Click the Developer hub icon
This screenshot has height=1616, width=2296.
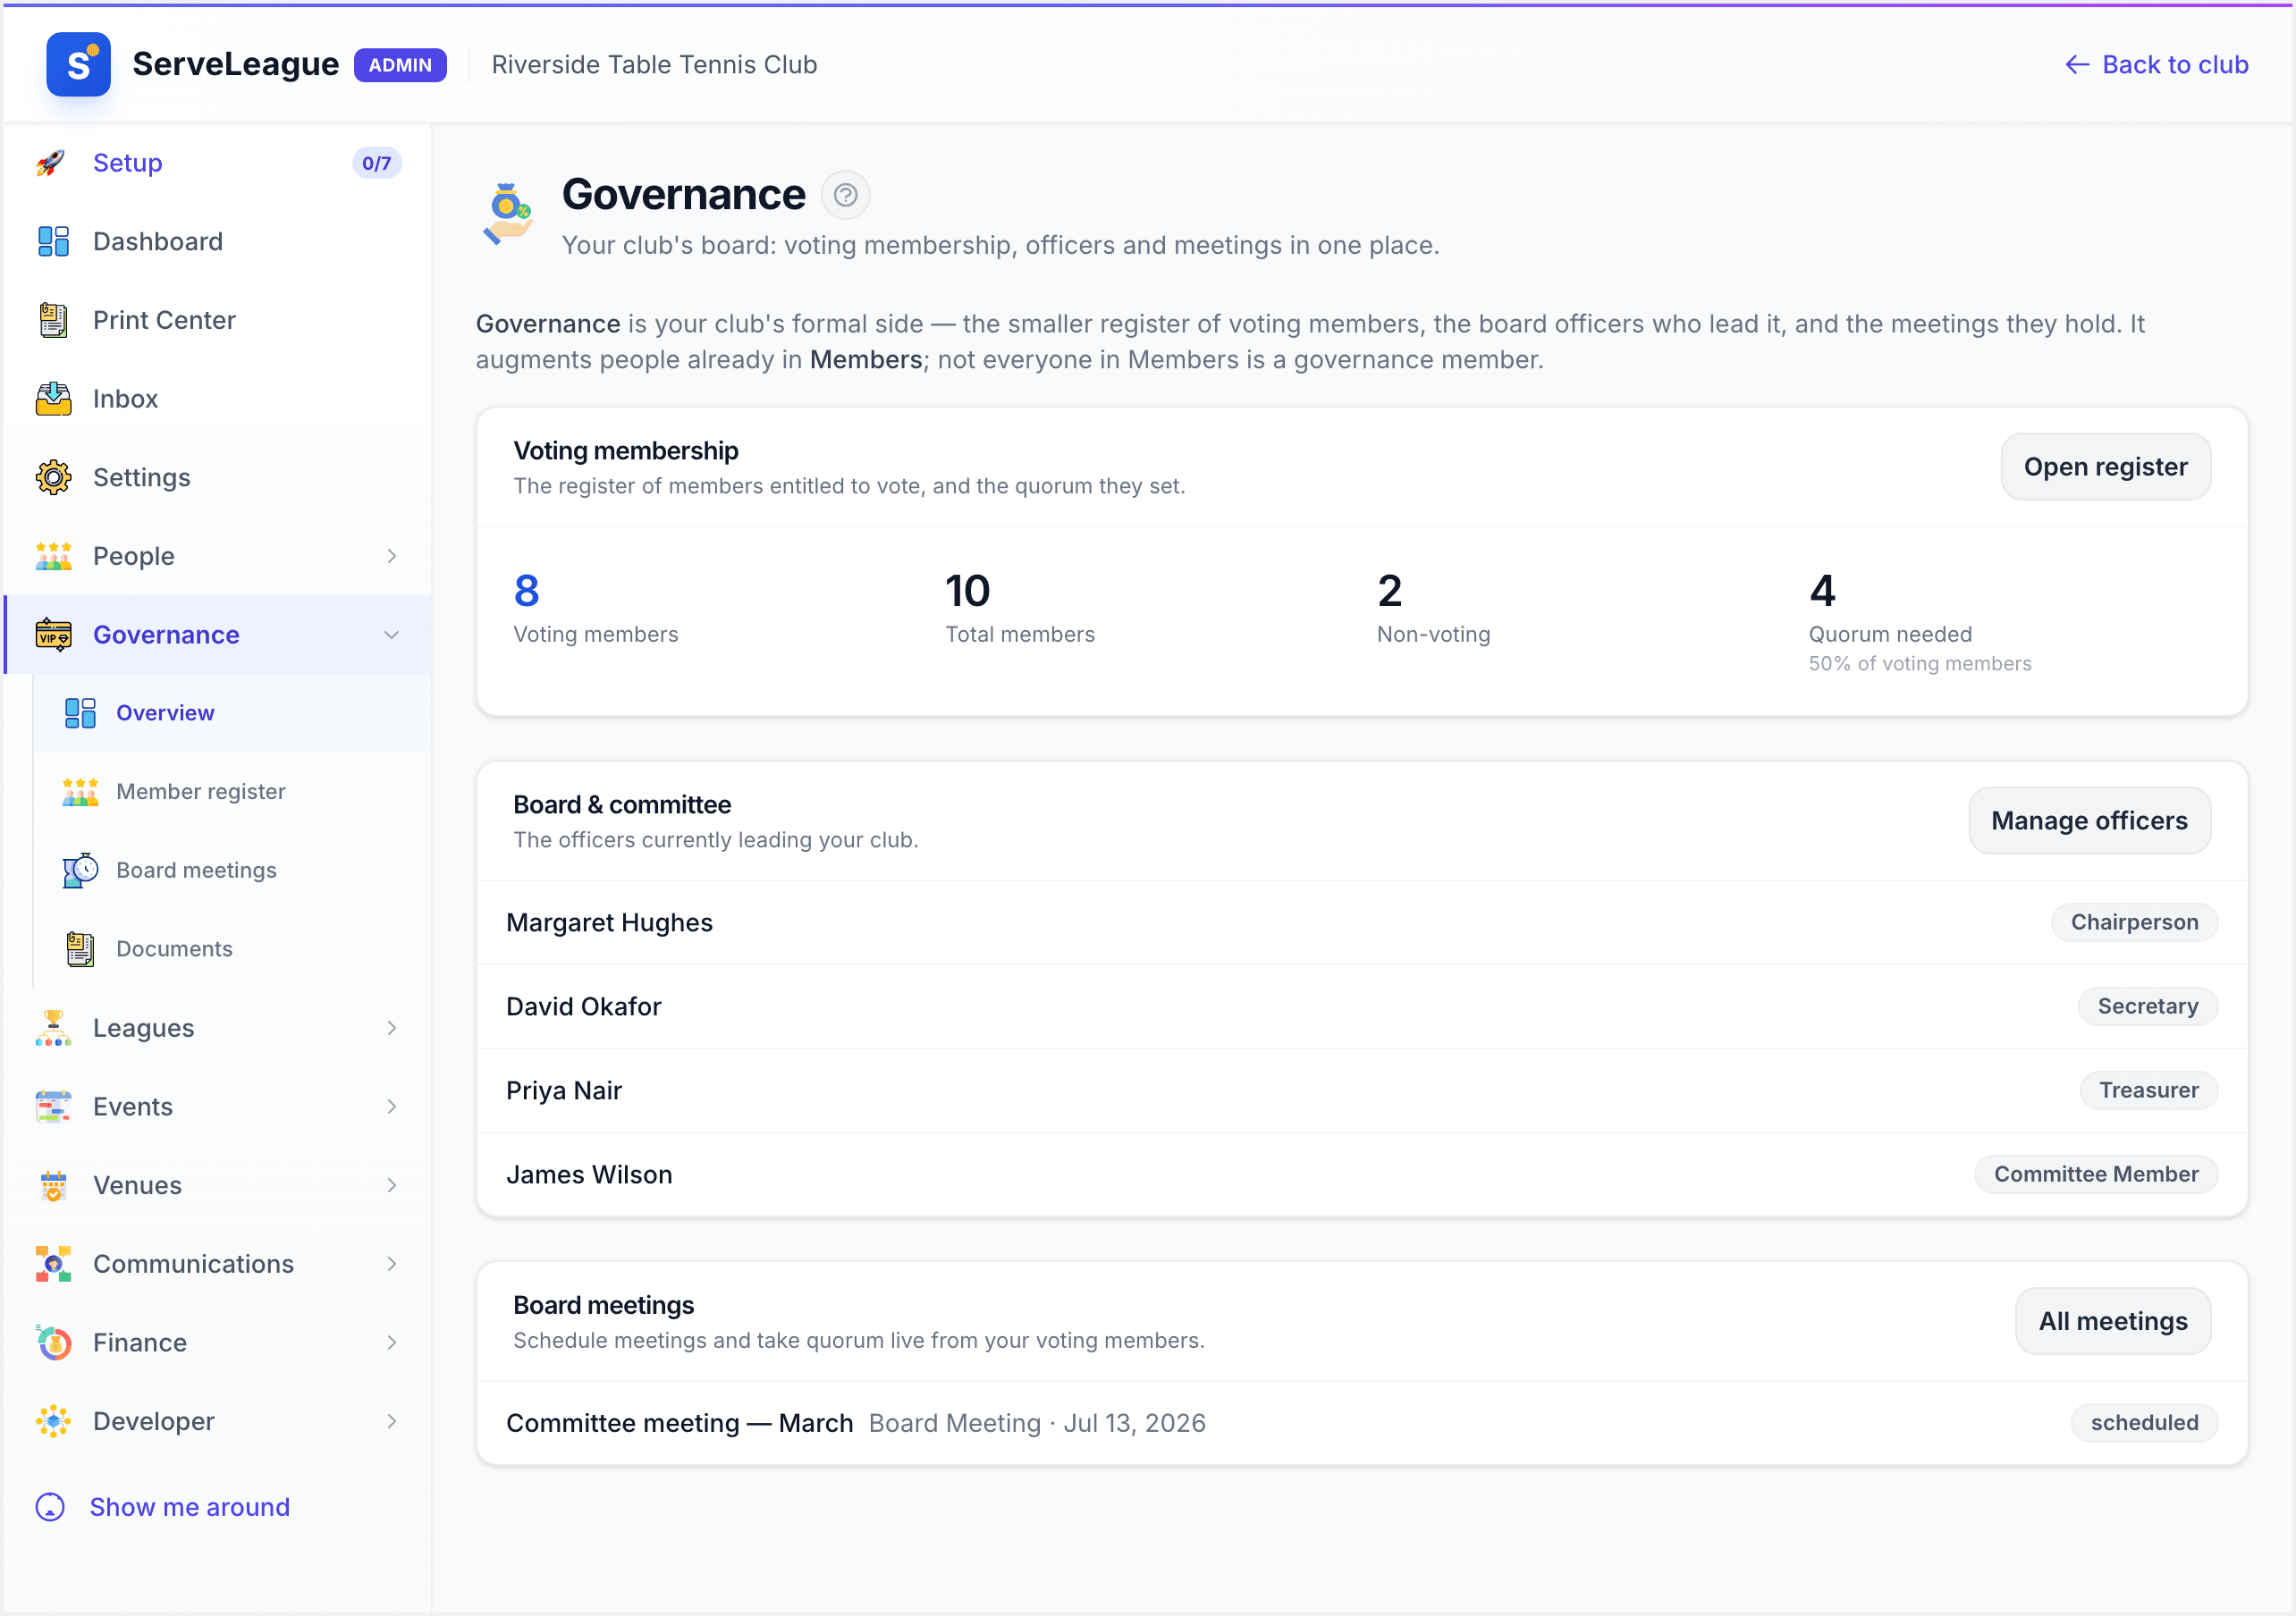tap(53, 1421)
